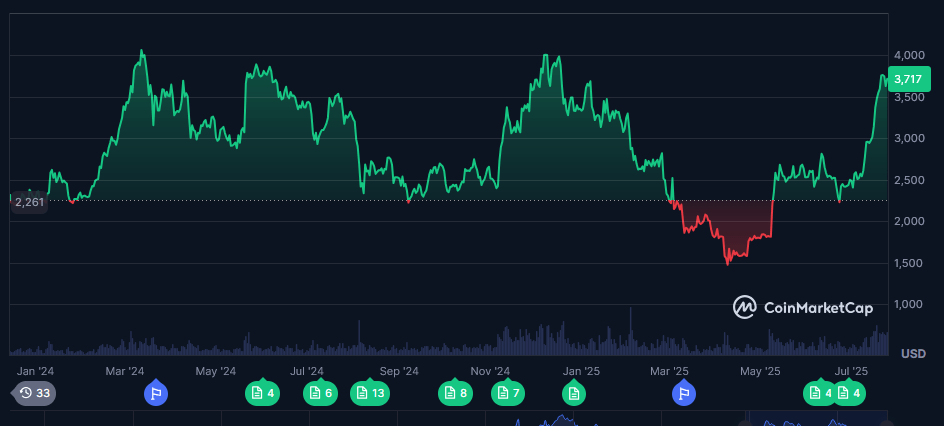Click the Jan '24 date on time axis
Screen dimensions: 944x426
(x=36, y=371)
